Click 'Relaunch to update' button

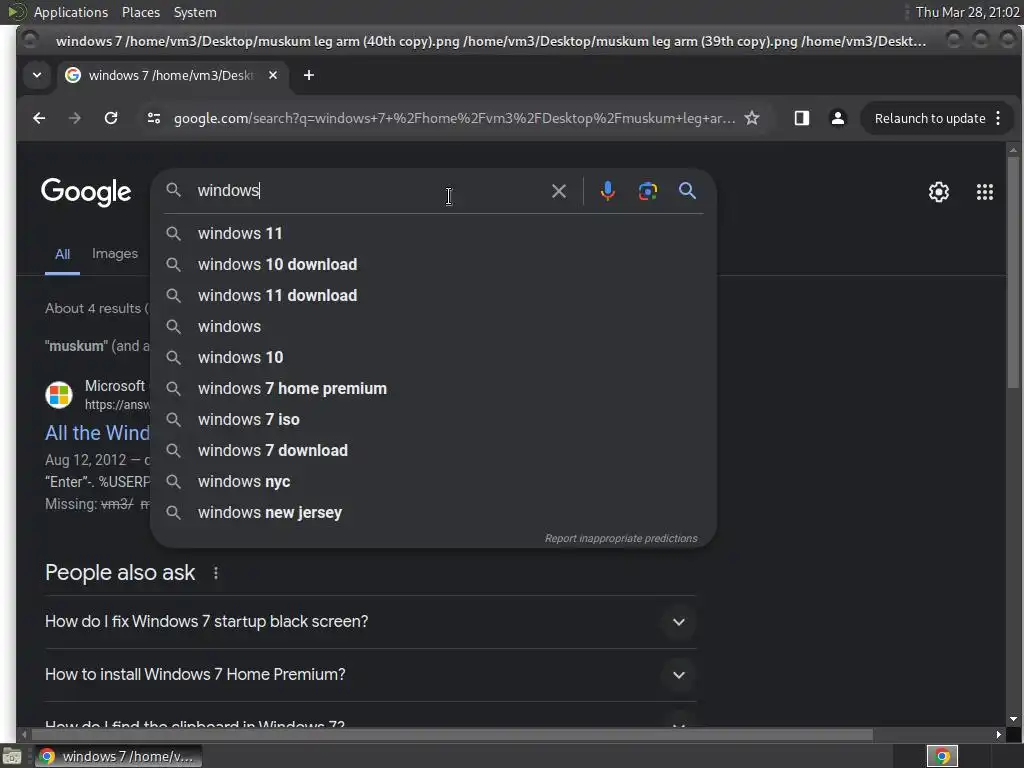(930, 118)
